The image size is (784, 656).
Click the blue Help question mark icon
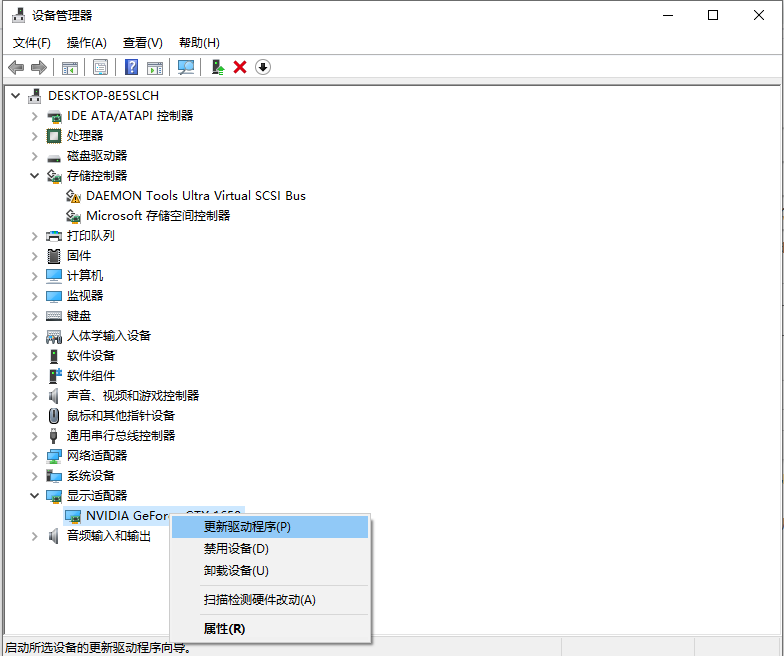[131, 67]
